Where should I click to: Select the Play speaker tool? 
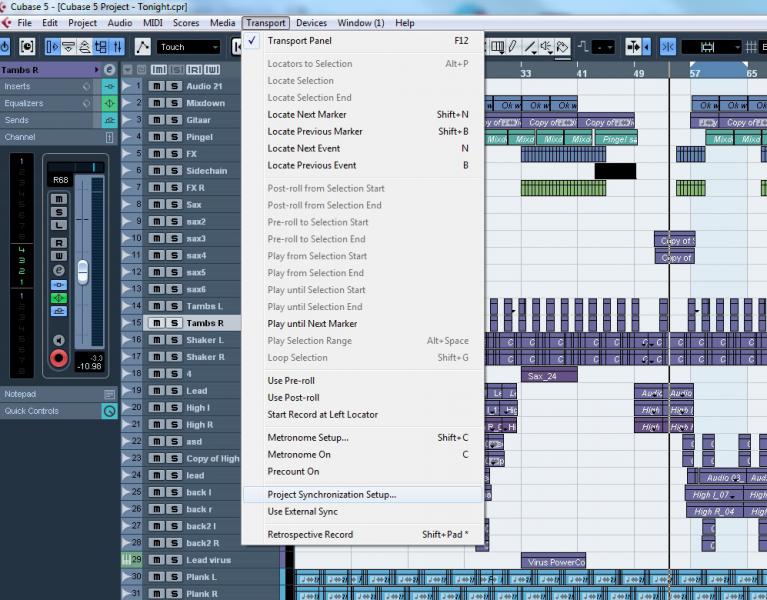[546, 47]
